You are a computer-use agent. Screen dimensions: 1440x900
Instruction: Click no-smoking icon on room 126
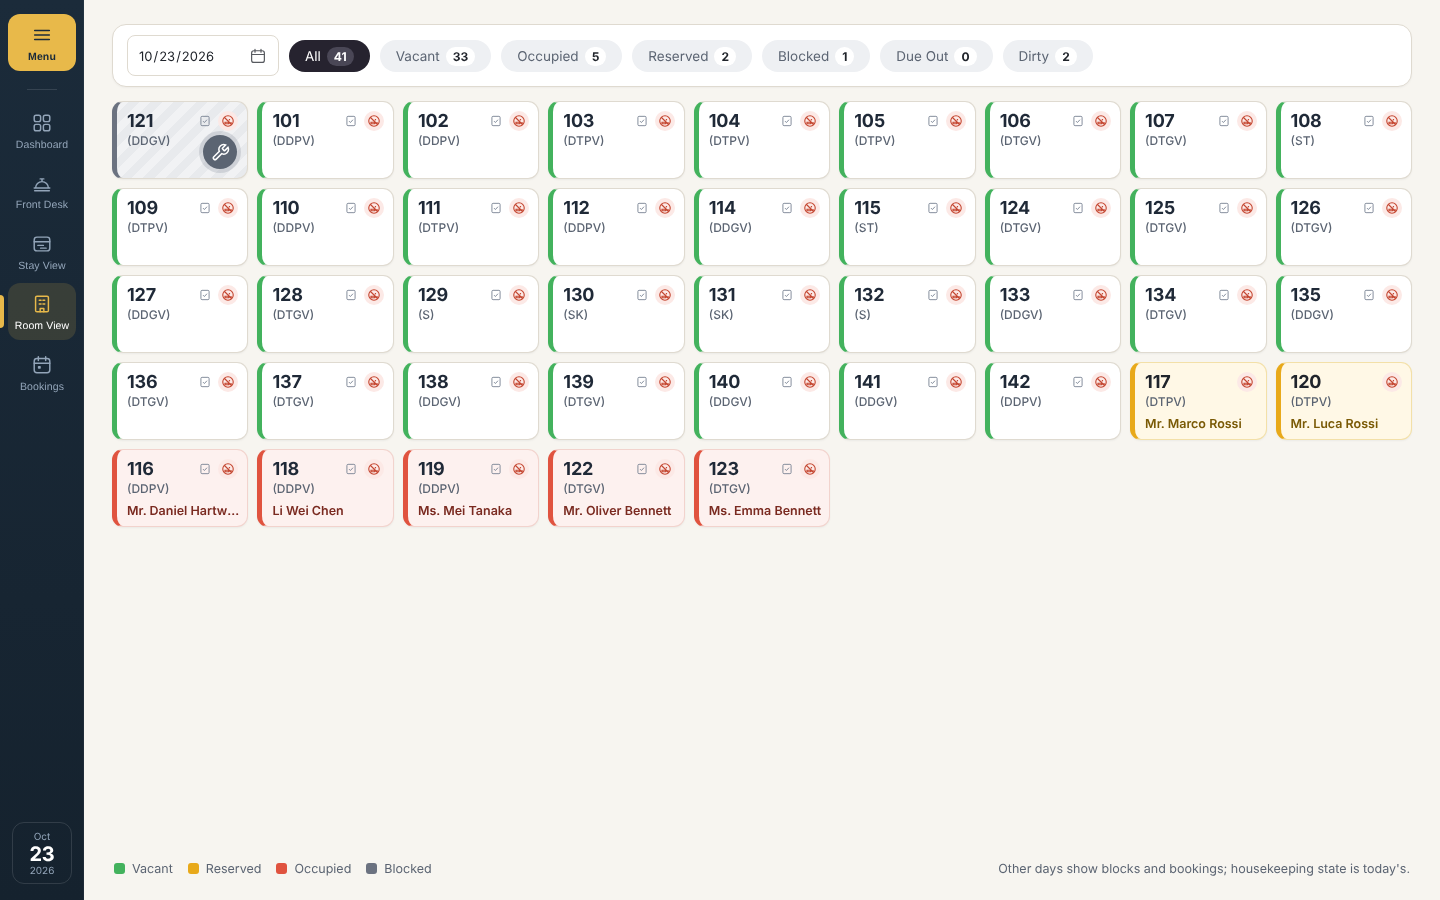pos(1392,208)
